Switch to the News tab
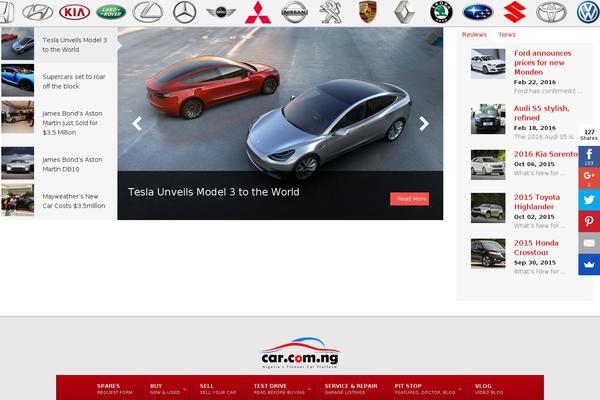 point(507,34)
